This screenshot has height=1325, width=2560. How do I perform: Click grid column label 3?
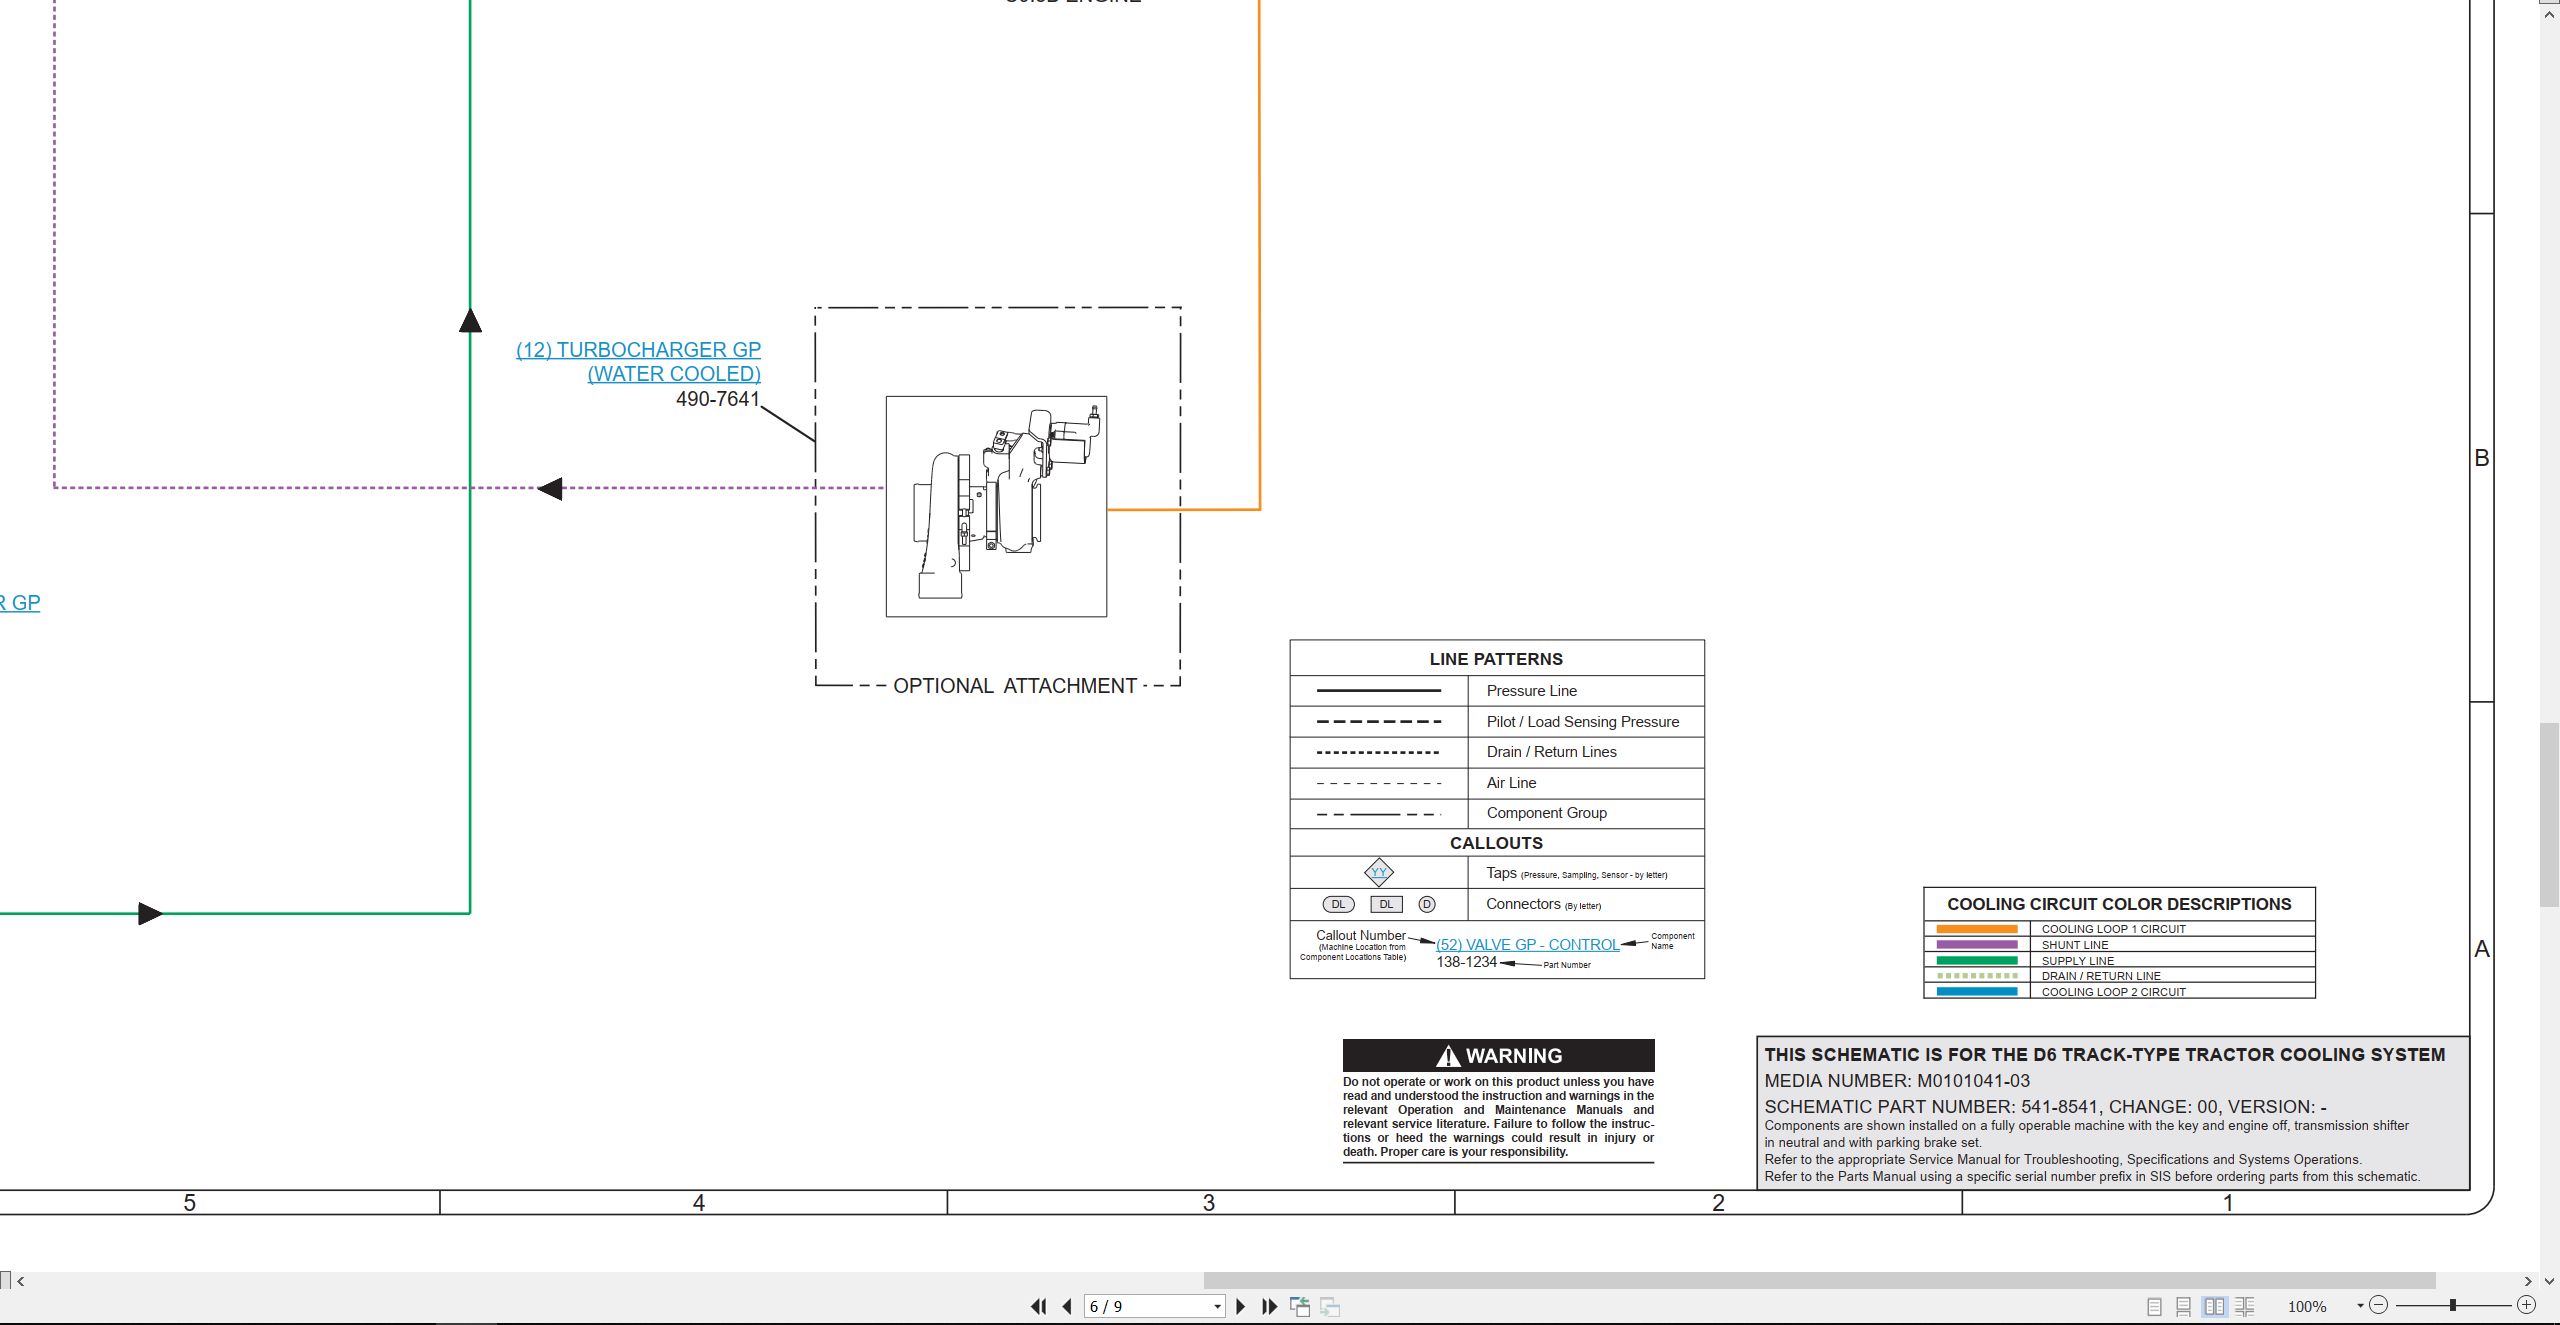click(x=1209, y=1203)
